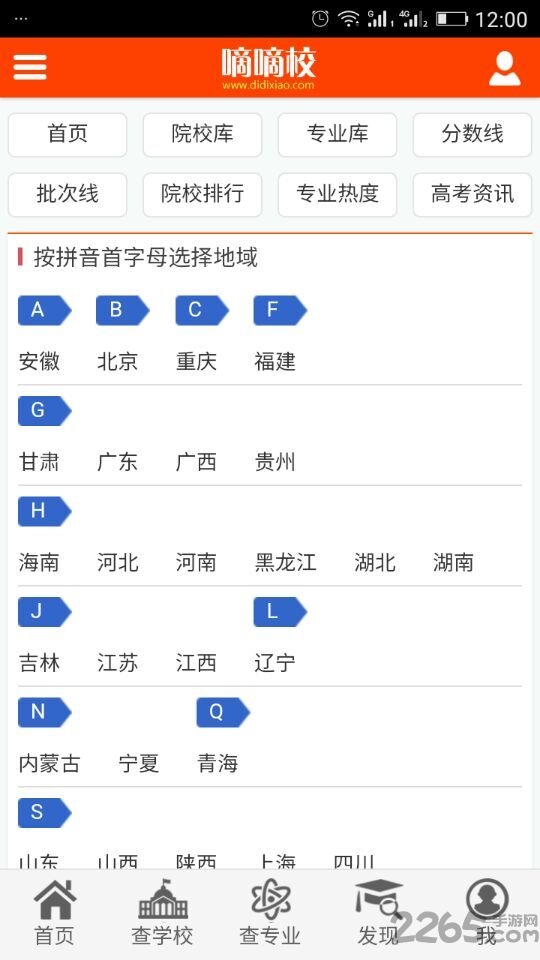Image resolution: width=540 pixels, height=960 pixels.
Task: Tap the 查专业 atom icon
Action: click(x=270, y=899)
